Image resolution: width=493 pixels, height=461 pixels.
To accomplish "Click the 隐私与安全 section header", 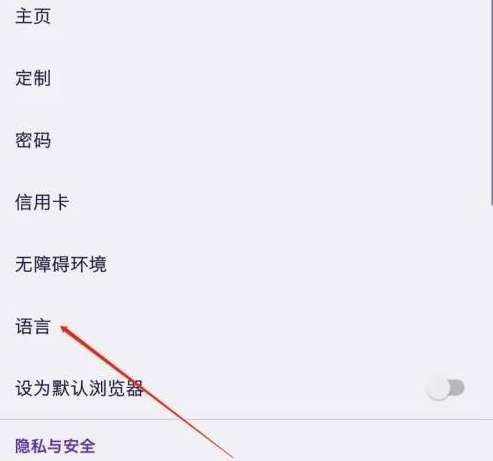I will 55,446.
